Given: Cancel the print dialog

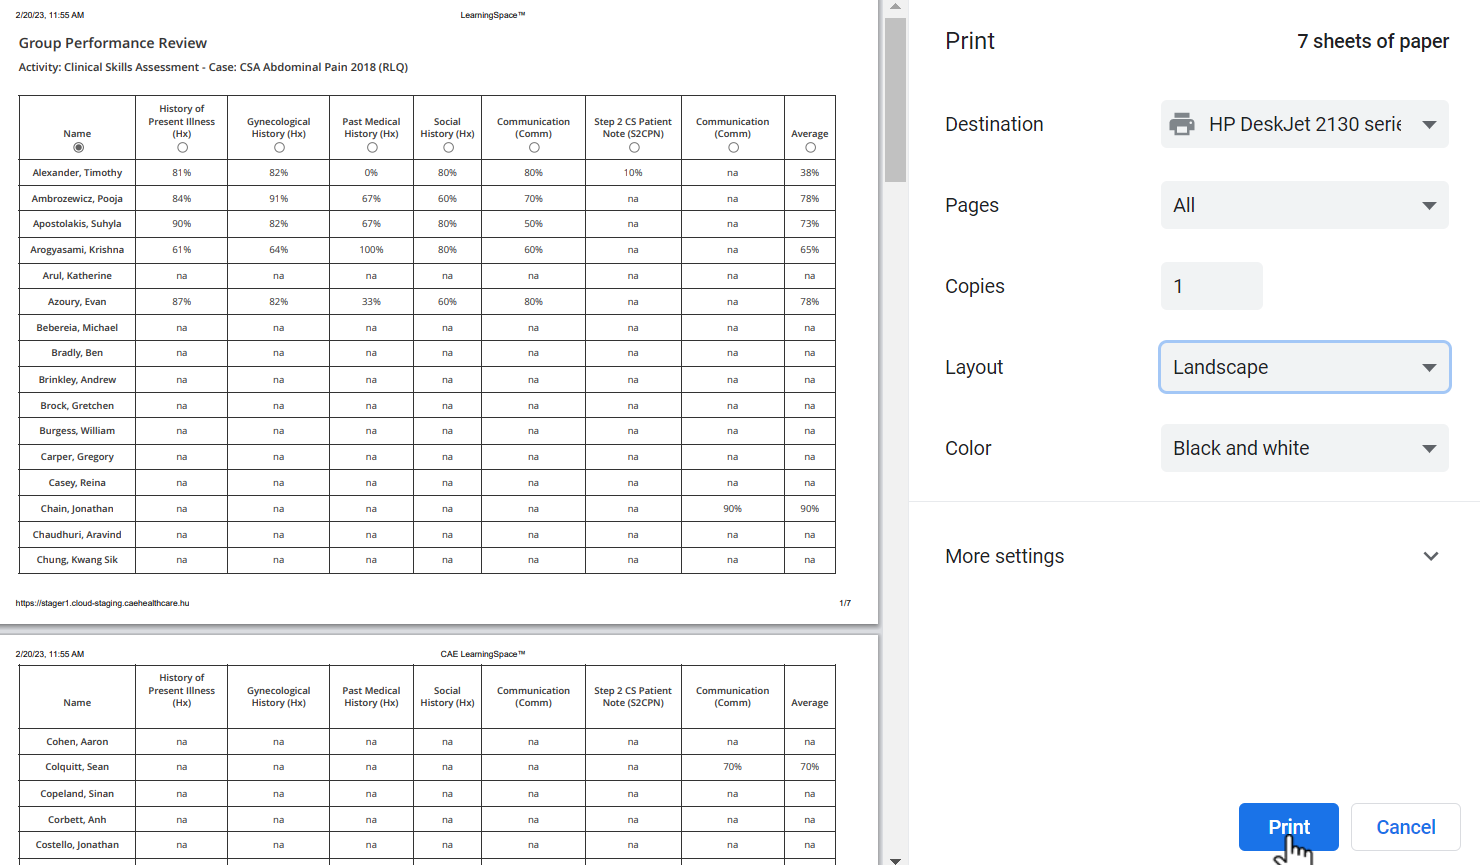Looking at the screenshot, I should pyautogui.click(x=1405, y=827).
